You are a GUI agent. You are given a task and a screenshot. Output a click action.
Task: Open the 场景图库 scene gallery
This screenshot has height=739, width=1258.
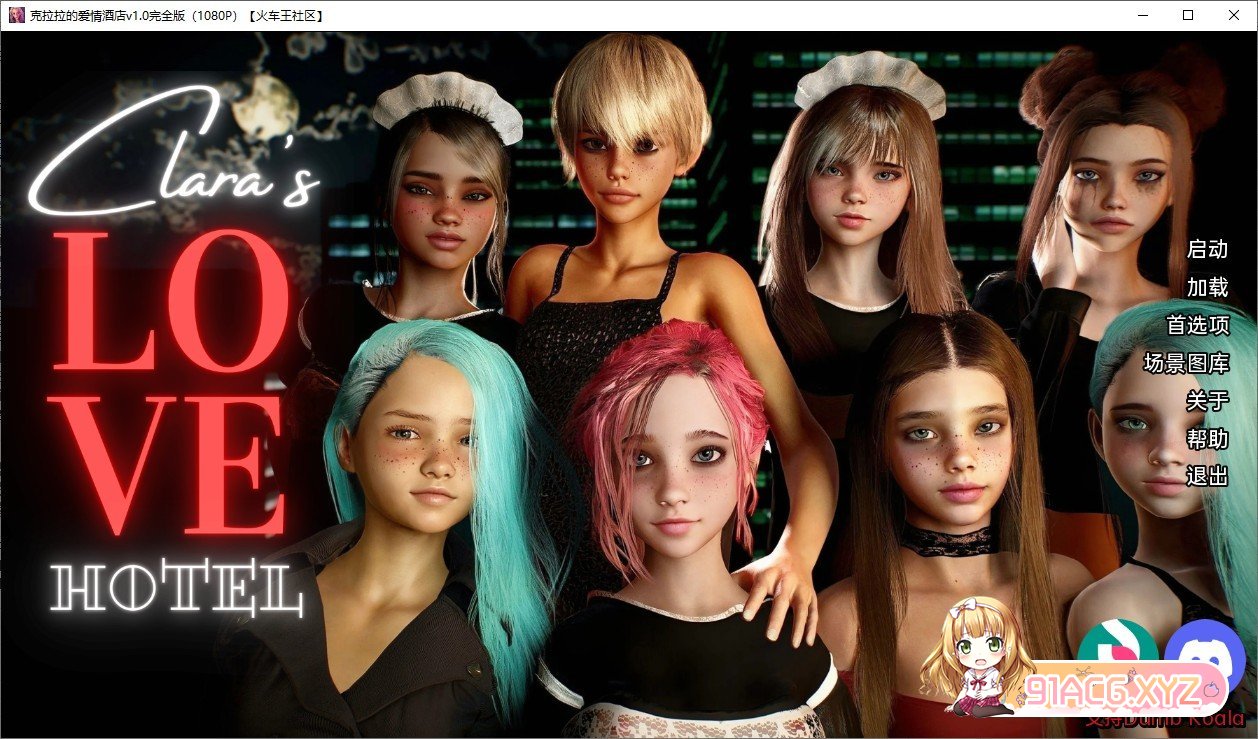(x=1186, y=363)
